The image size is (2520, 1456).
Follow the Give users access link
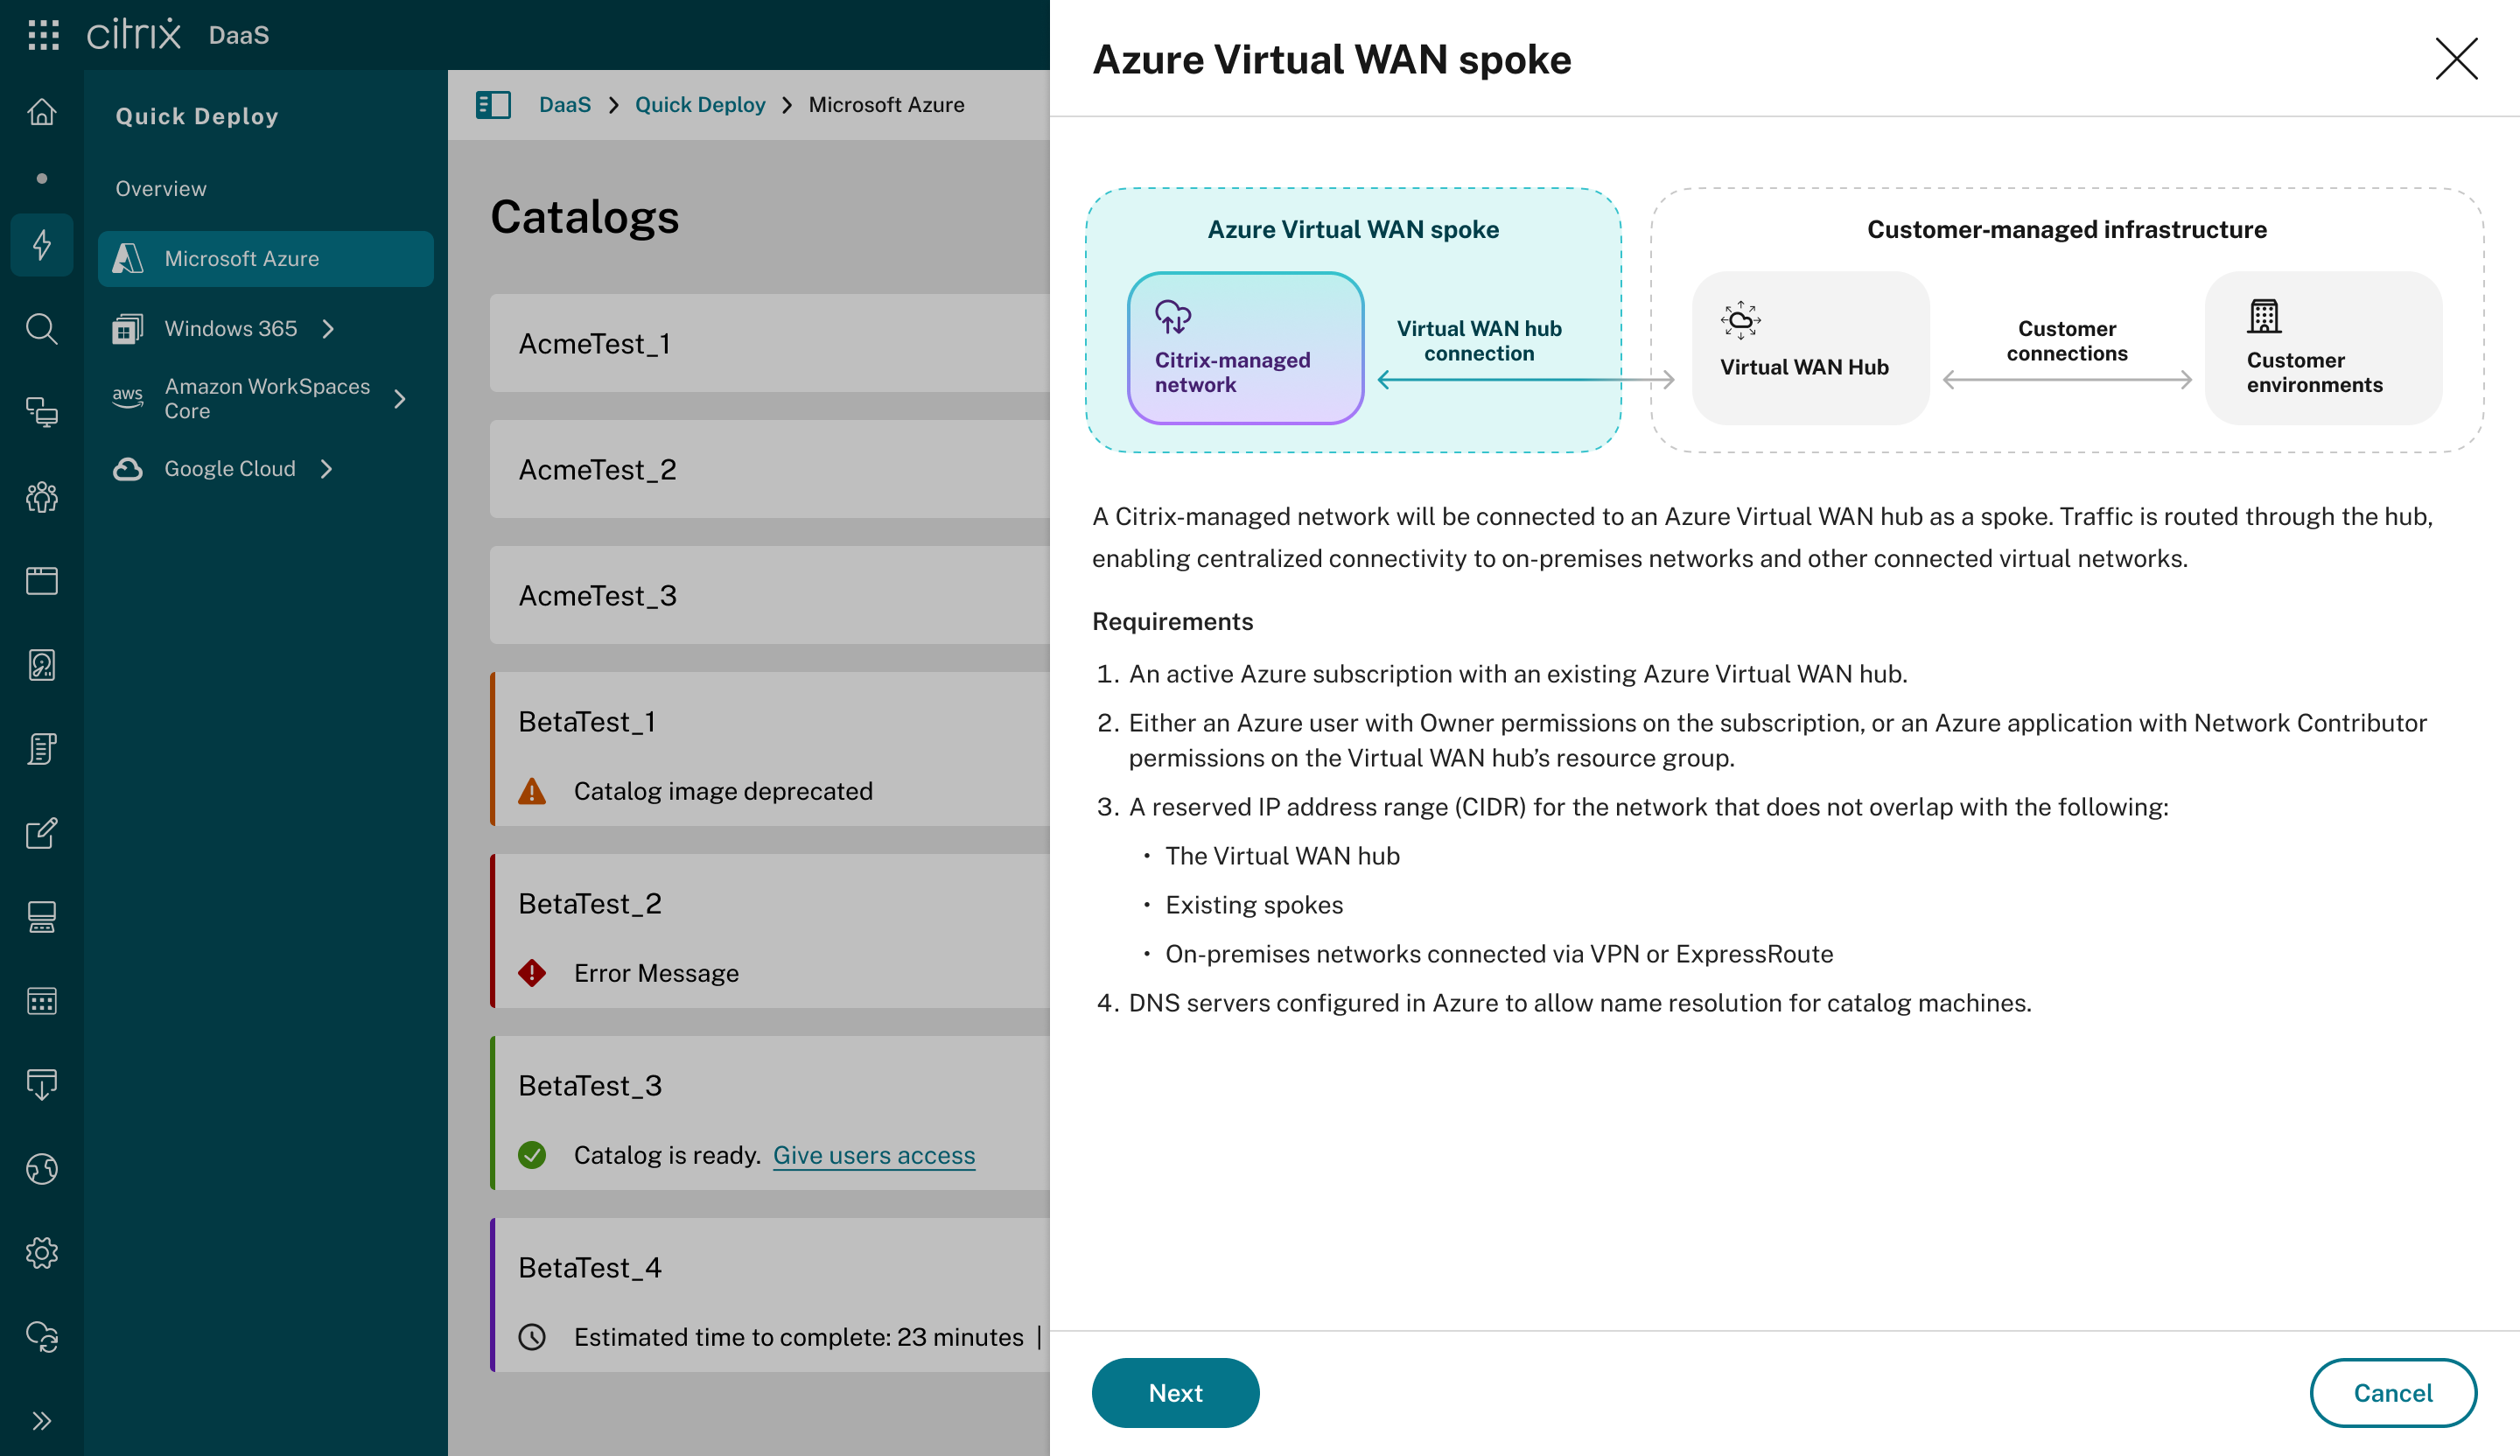[873, 1154]
